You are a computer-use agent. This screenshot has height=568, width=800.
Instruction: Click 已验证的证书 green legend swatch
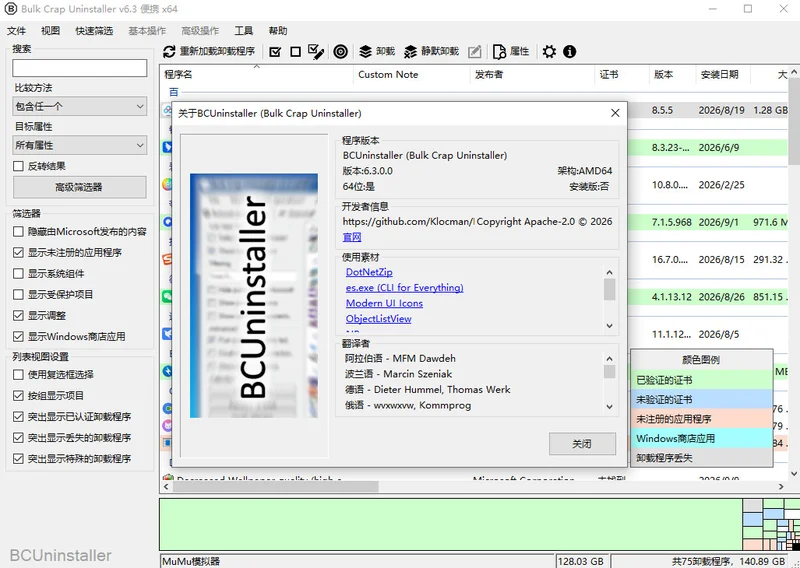click(x=702, y=380)
